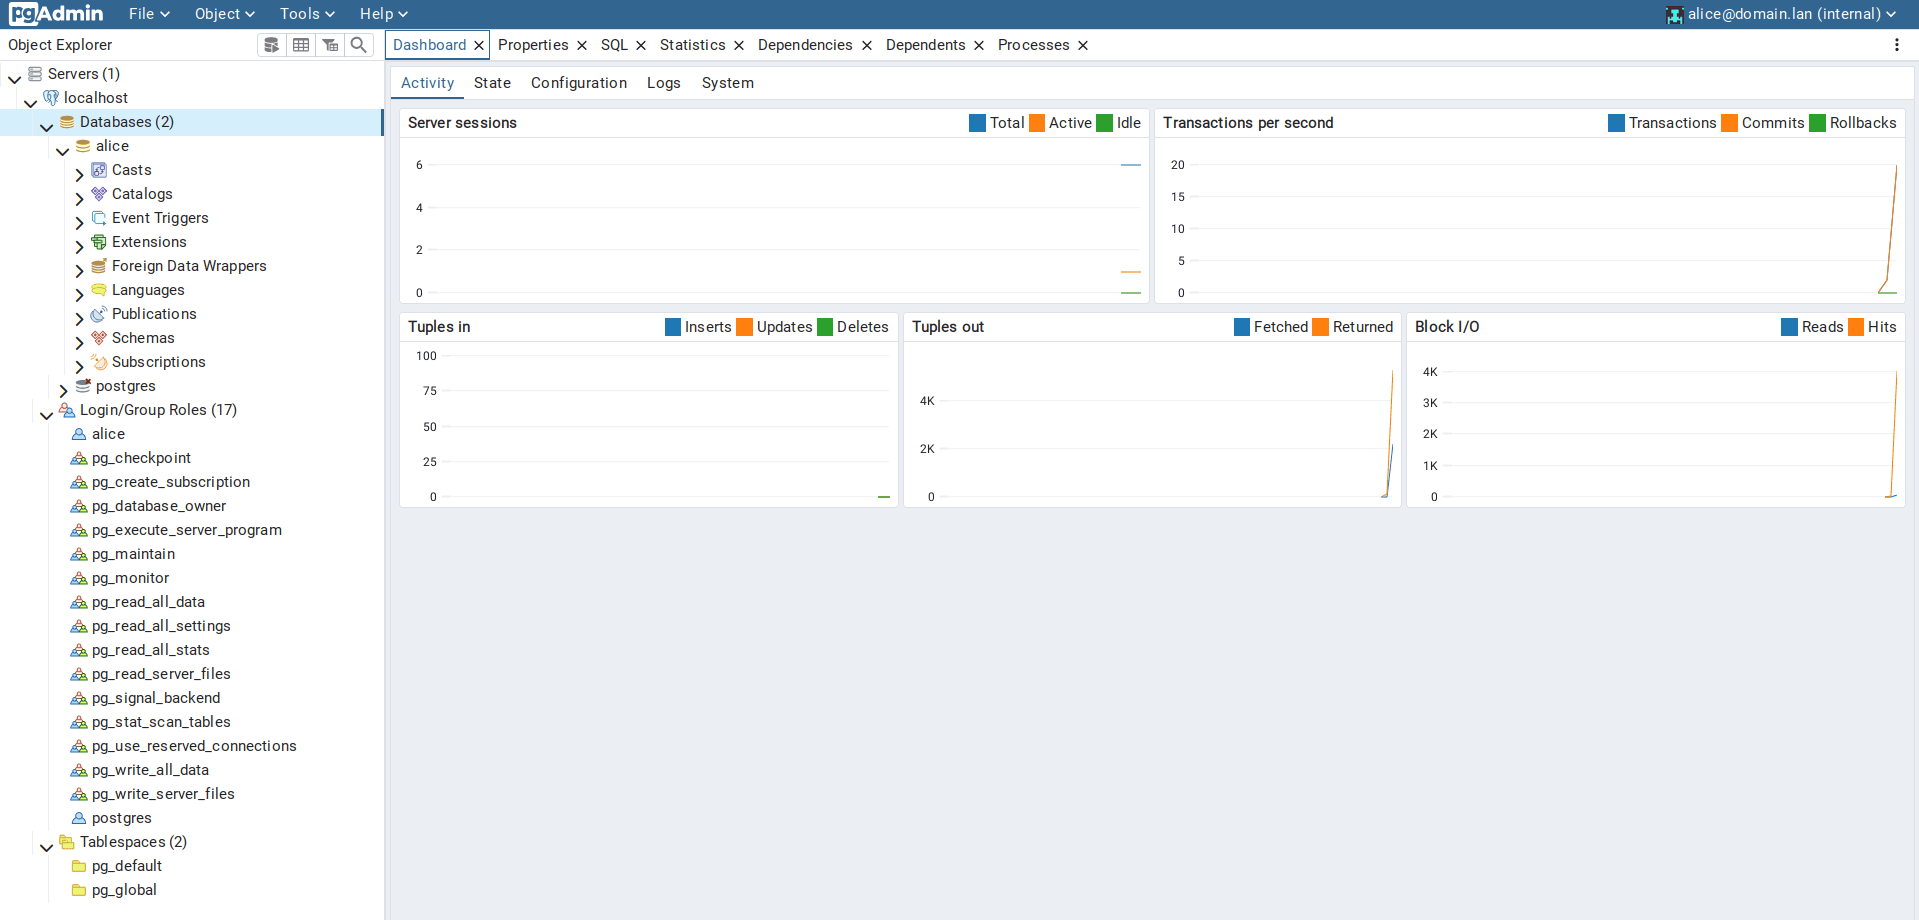Select the pg_monitor role

[x=130, y=578]
